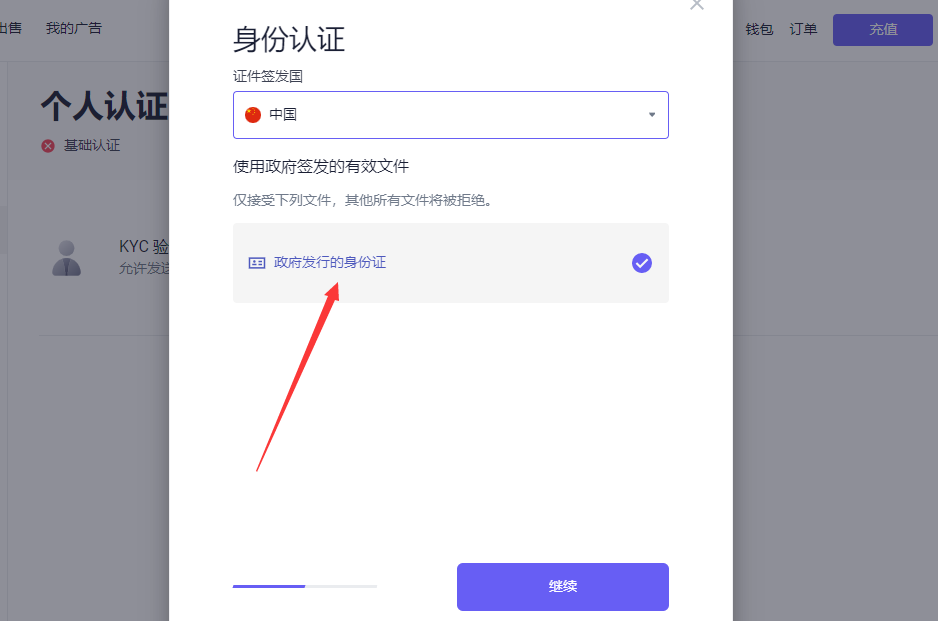Click the step progress bar in the dialog
938x621 pixels.
point(305,586)
